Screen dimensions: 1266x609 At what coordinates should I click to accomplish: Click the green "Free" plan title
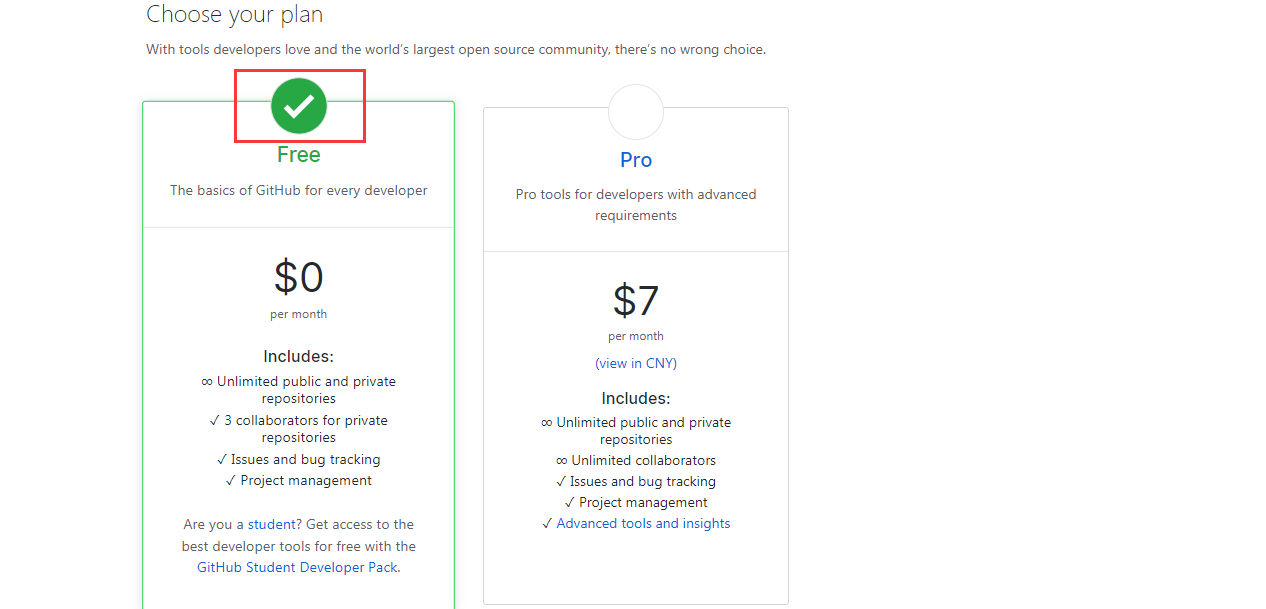pos(299,155)
